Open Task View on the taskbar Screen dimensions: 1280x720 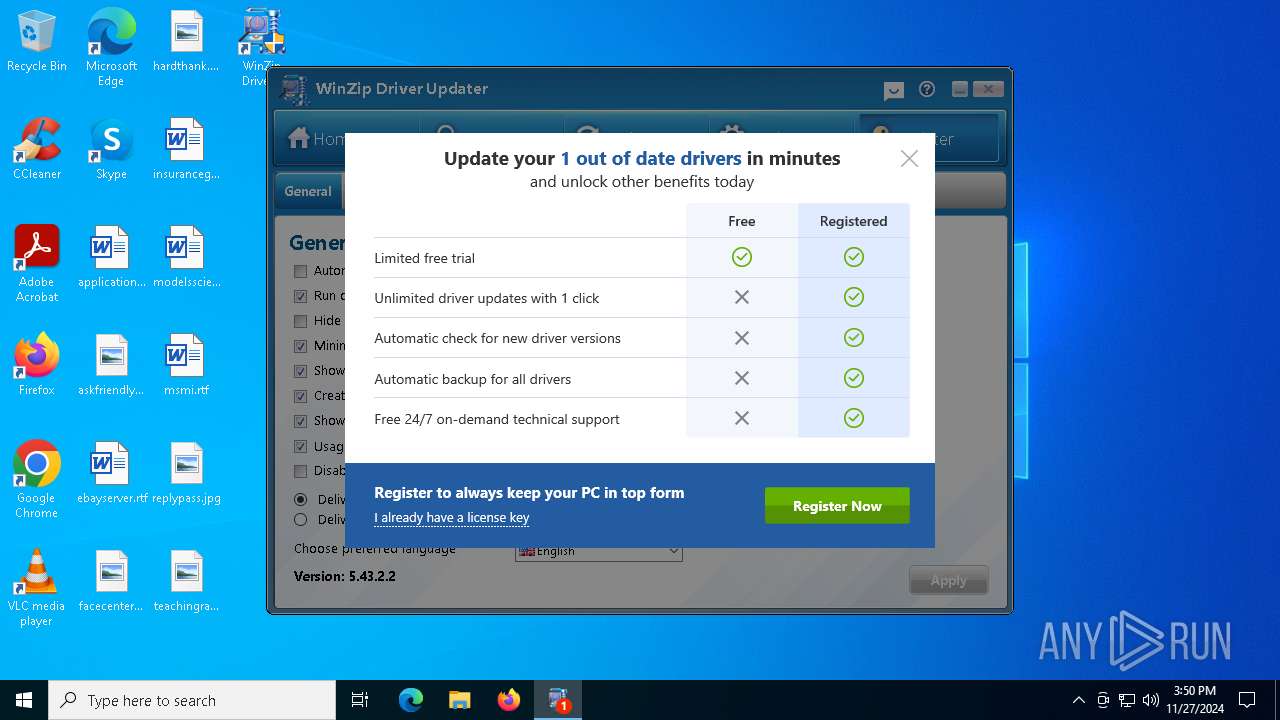point(360,700)
